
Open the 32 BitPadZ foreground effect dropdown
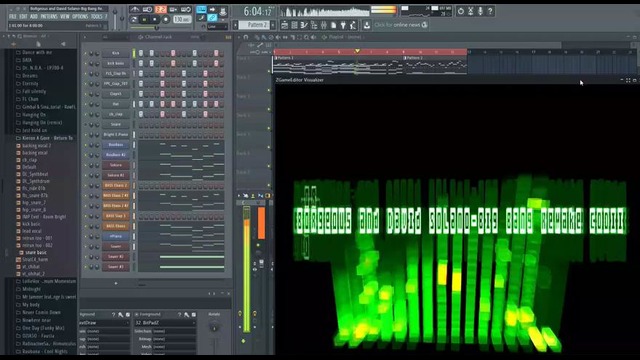(x=165, y=322)
